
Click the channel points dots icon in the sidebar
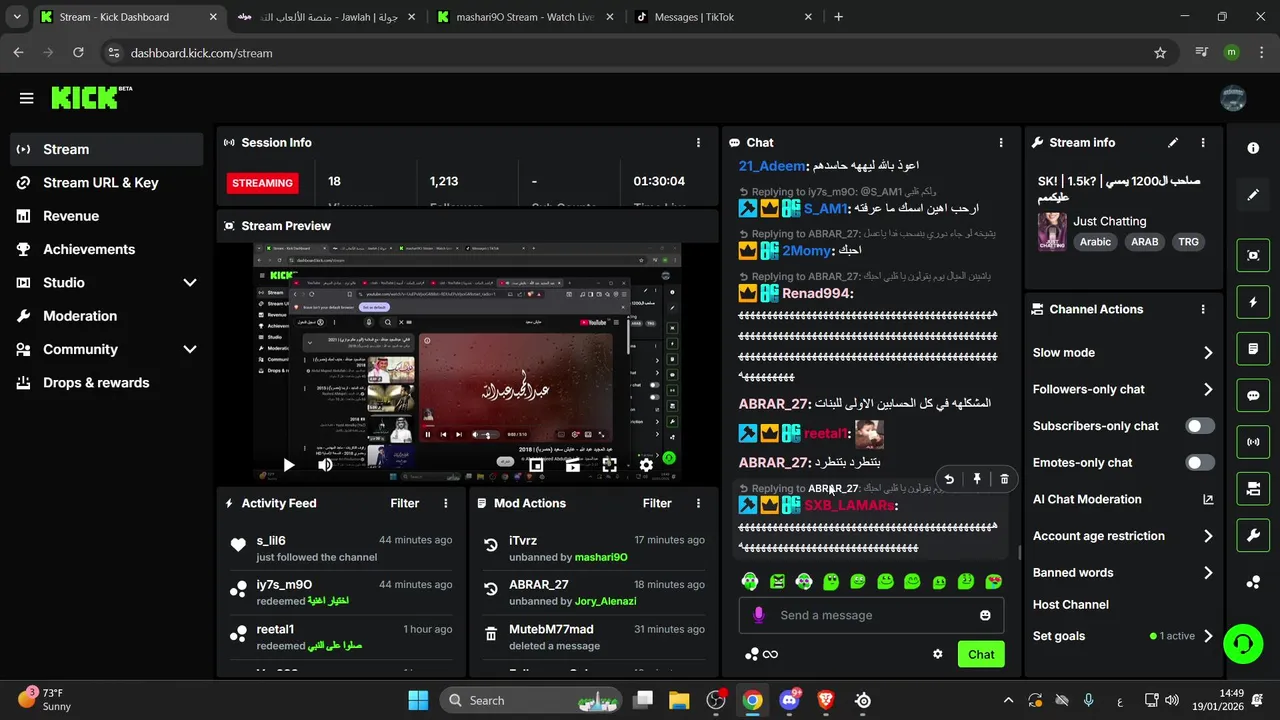(x=1253, y=582)
